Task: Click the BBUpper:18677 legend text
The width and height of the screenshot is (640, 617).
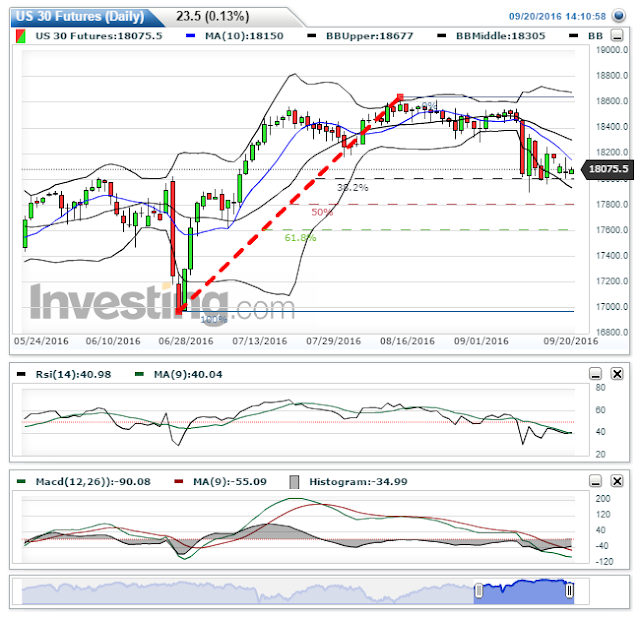Action: point(369,36)
